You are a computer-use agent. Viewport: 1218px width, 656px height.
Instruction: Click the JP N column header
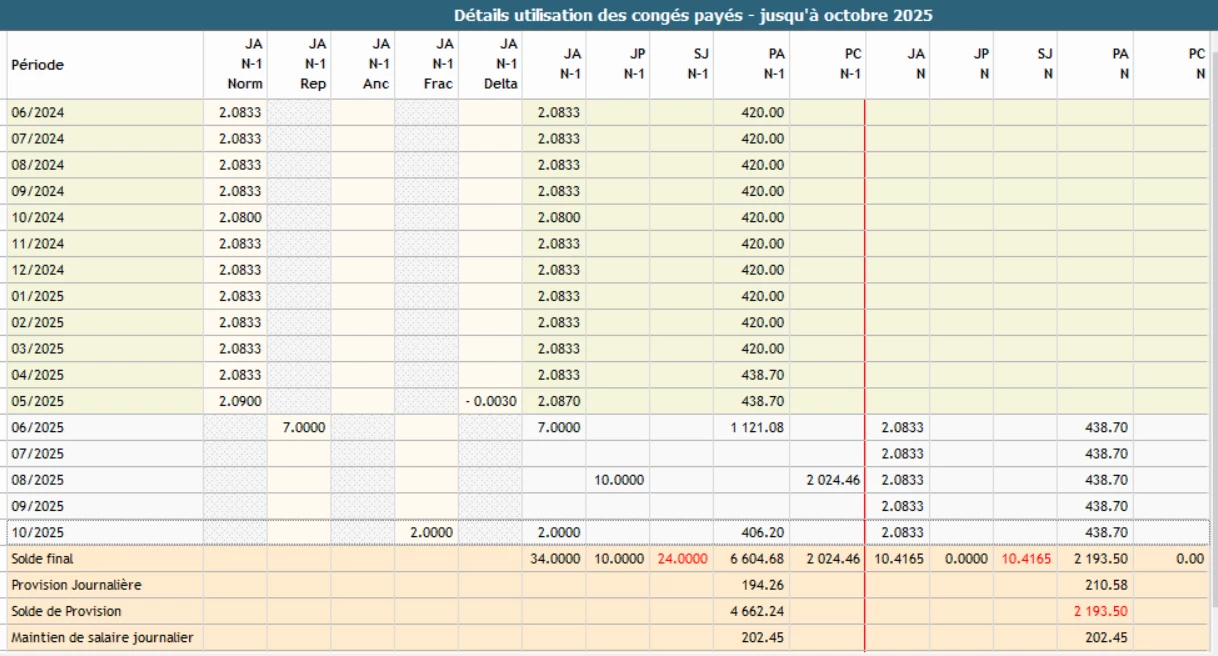tap(962, 64)
